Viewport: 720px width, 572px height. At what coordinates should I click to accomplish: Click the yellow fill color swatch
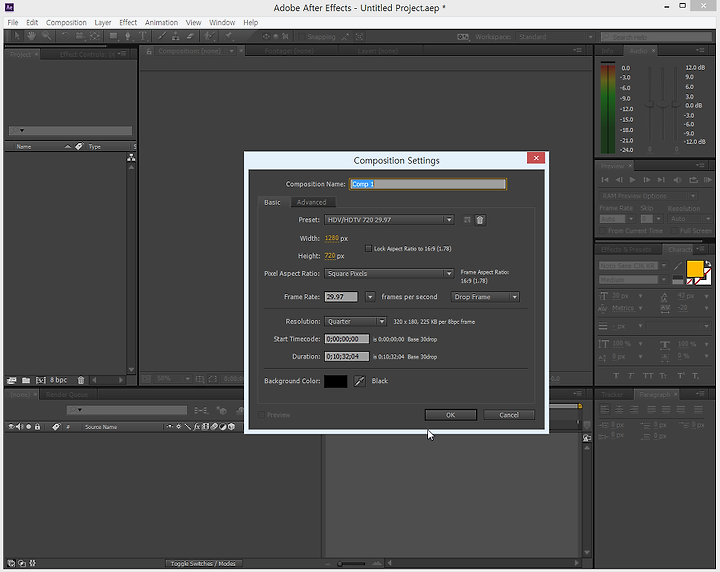click(x=694, y=269)
